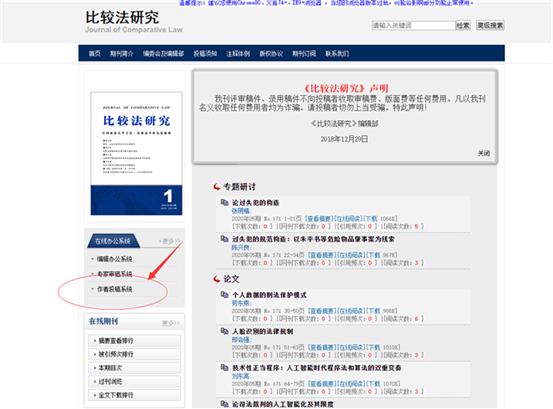Open 期刊简介 navigation item

pyautogui.click(x=122, y=54)
